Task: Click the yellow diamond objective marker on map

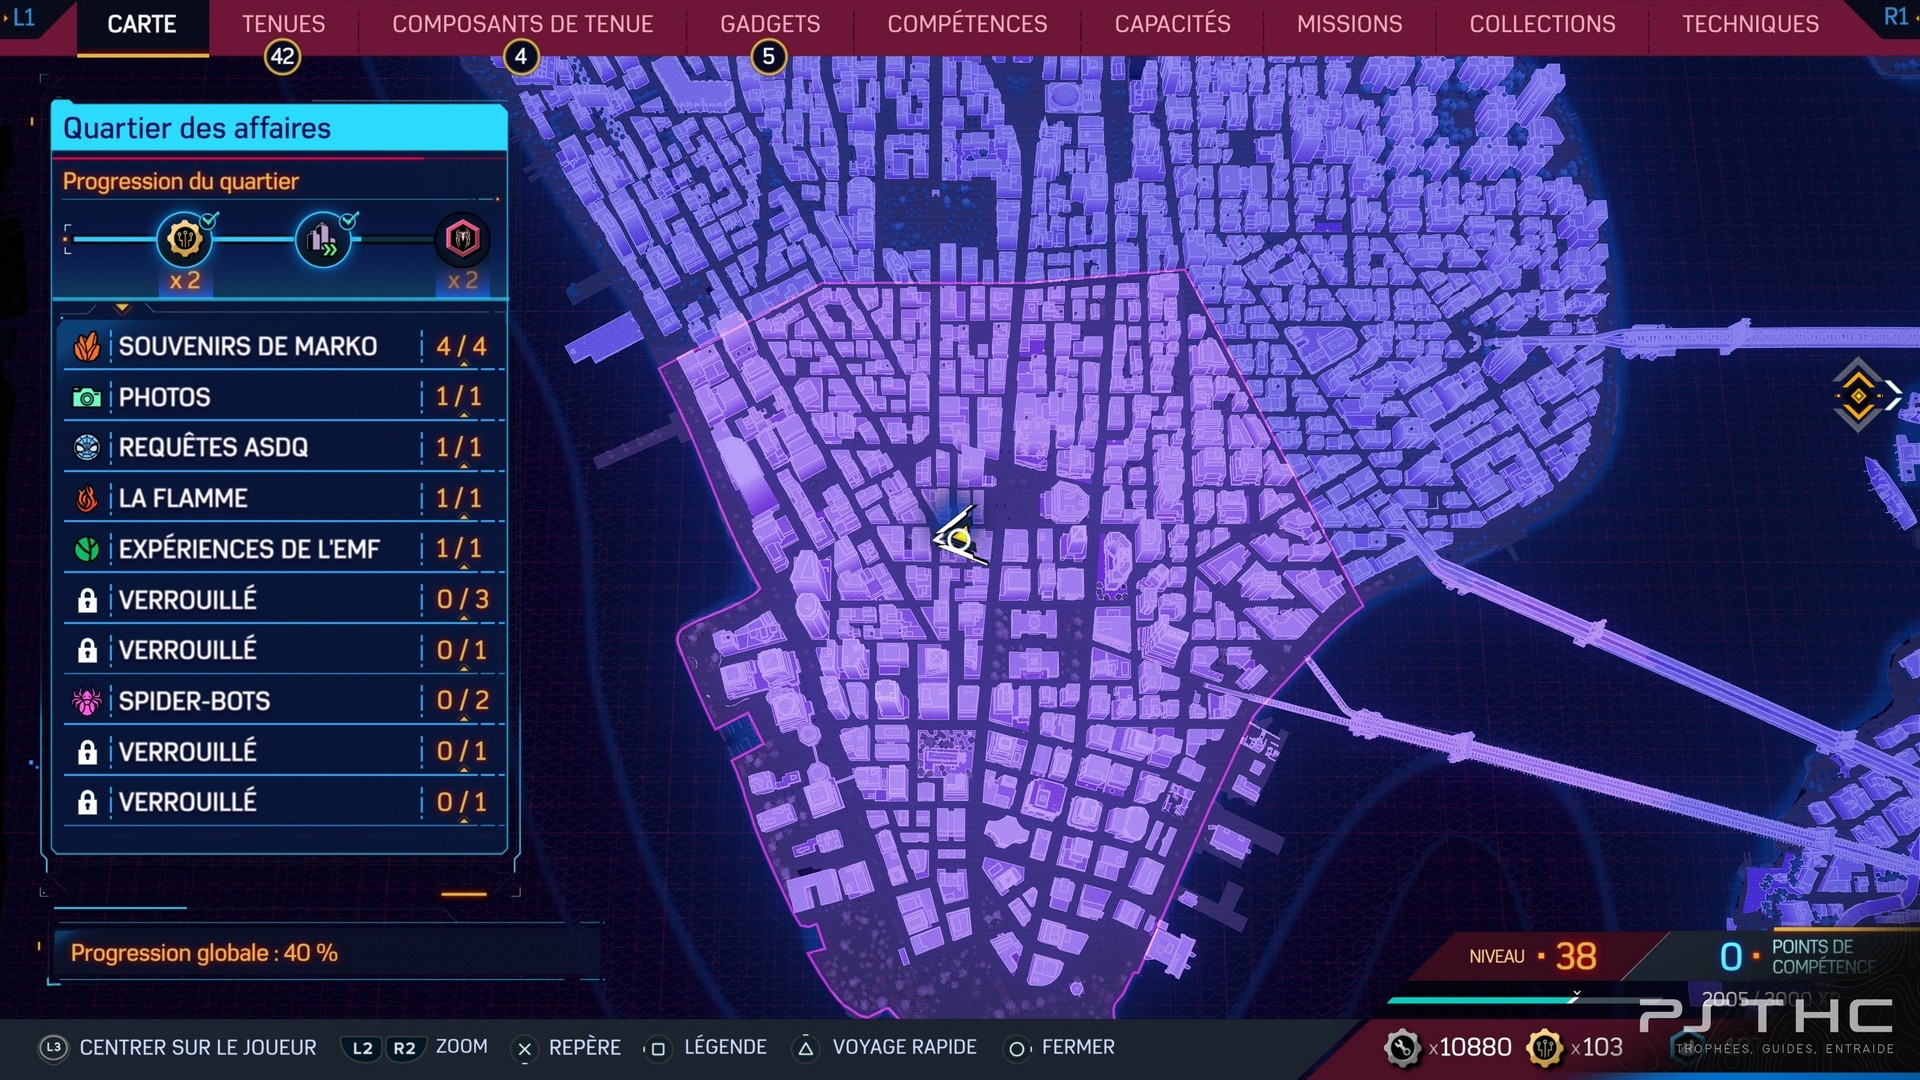Action: pos(1858,396)
